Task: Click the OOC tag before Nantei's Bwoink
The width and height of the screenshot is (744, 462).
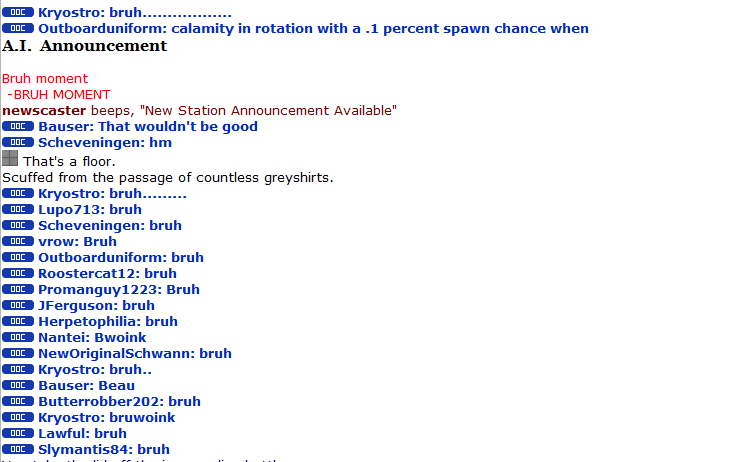Action: point(18,338)
